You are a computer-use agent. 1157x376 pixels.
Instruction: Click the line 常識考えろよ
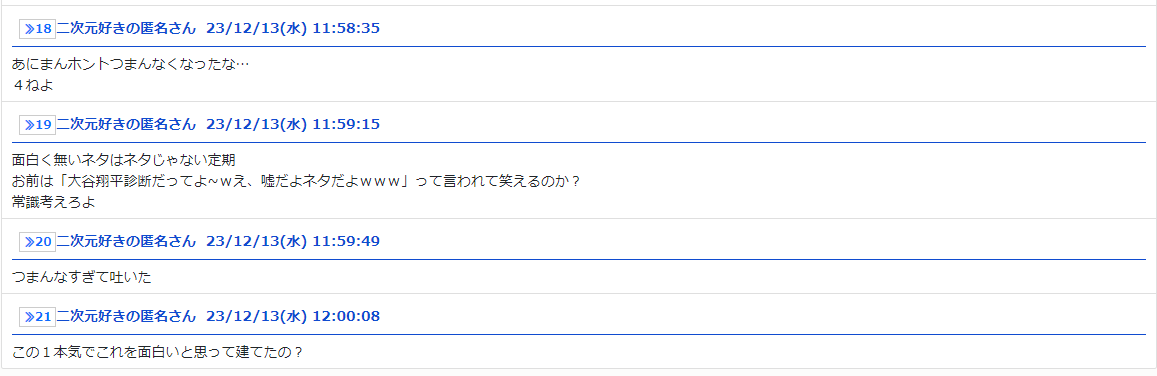(55, 201)
